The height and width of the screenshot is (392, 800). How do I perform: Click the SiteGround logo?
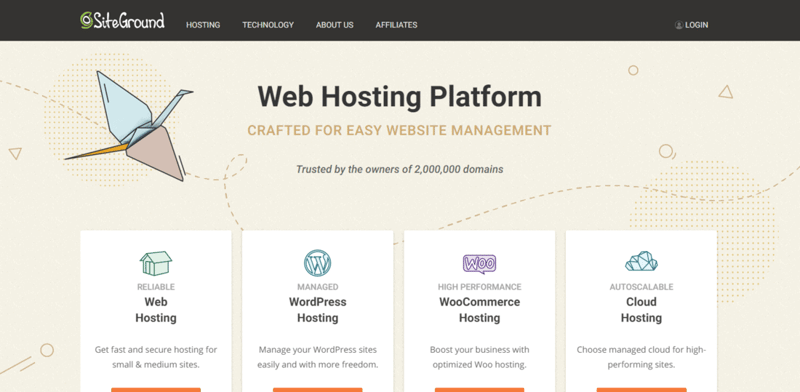[122, 20]
